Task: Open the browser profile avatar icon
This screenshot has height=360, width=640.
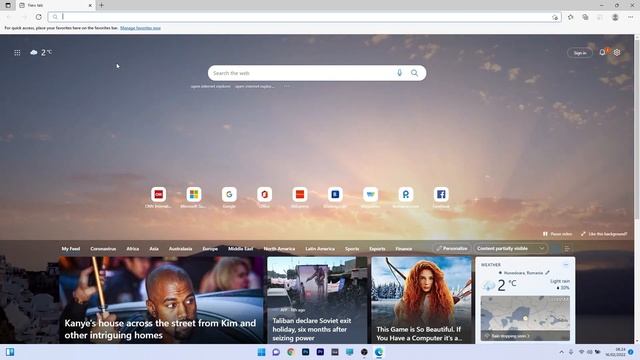Action: 615,17
